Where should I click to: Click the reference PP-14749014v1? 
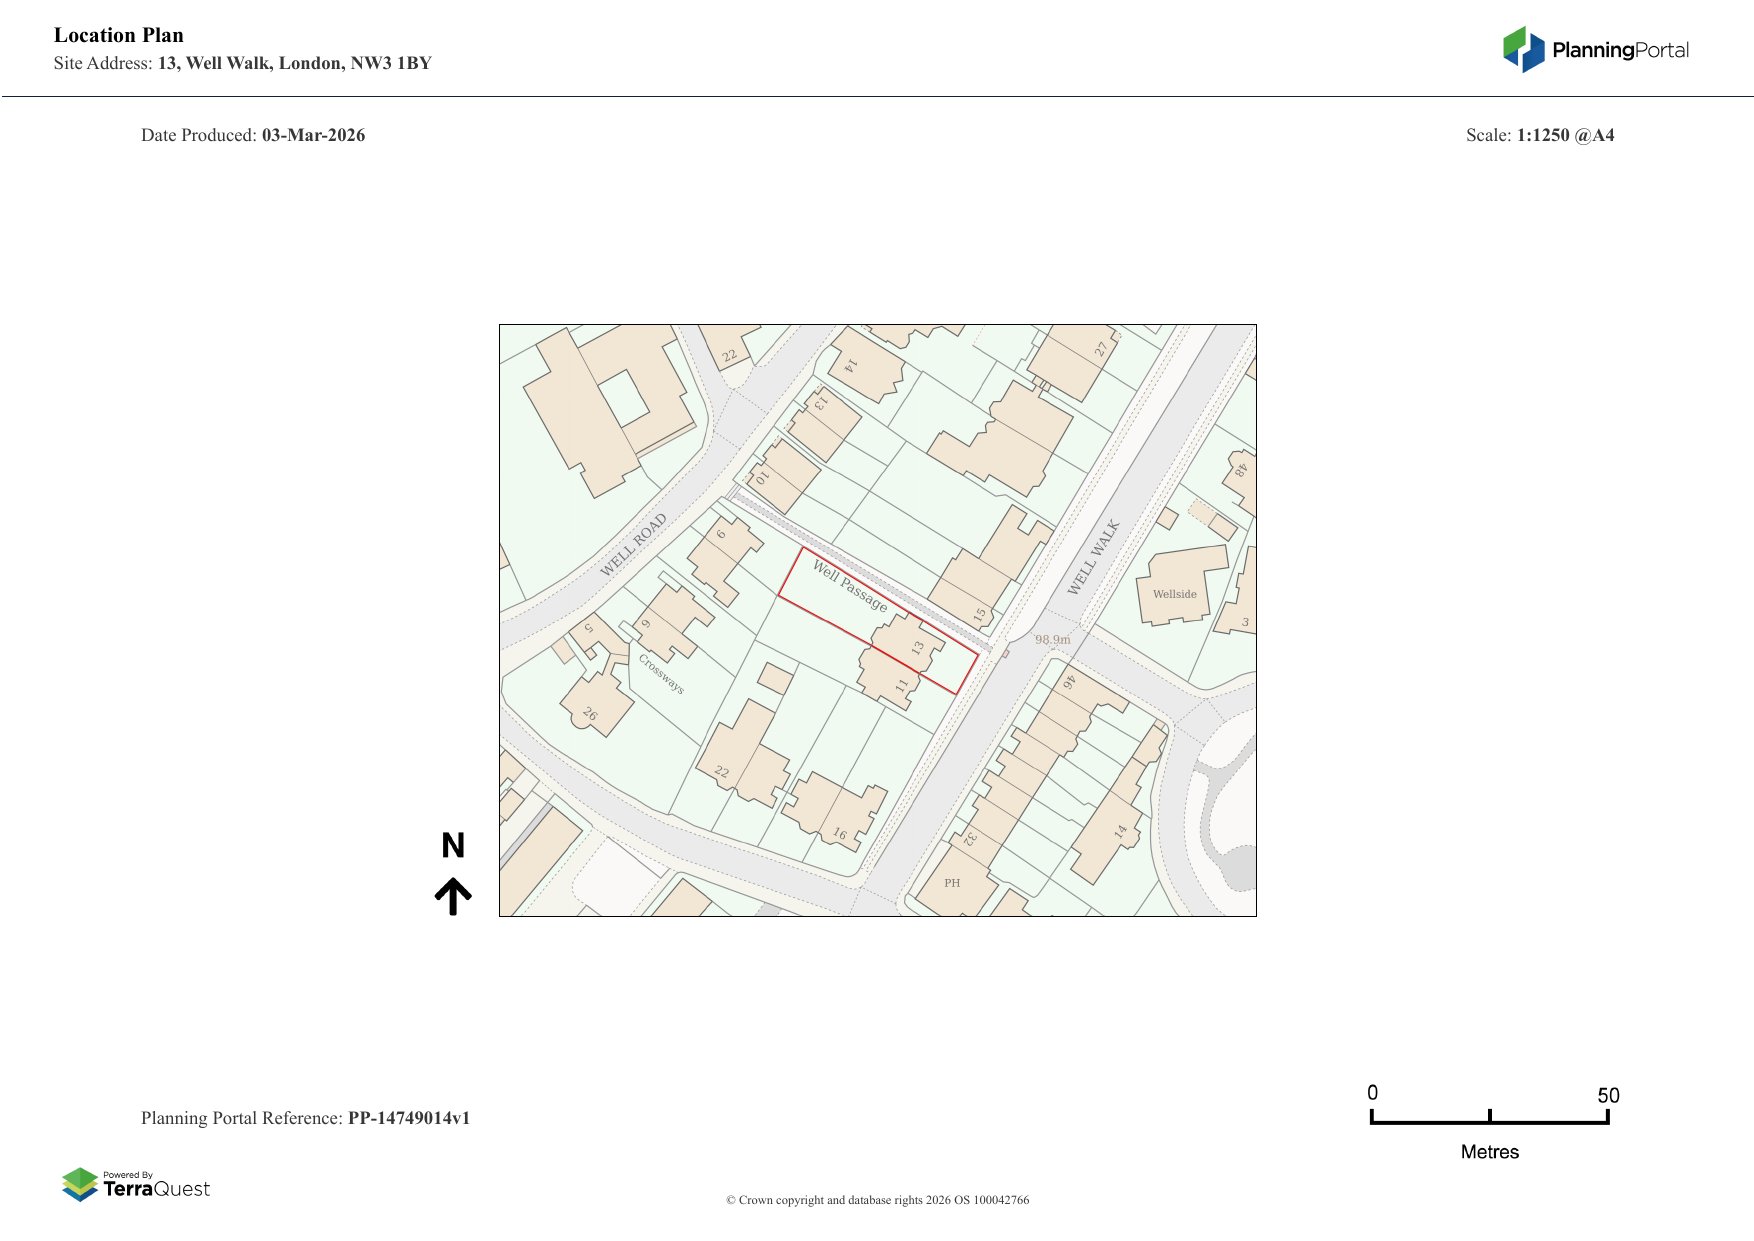[408, 1118]
